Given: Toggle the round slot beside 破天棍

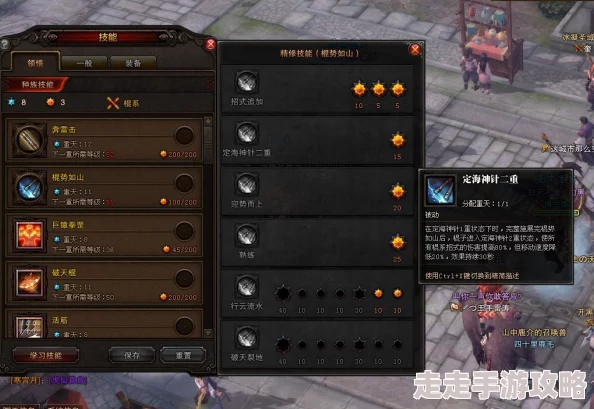Looking at the screenshot, I should click(x=184, y=279).
